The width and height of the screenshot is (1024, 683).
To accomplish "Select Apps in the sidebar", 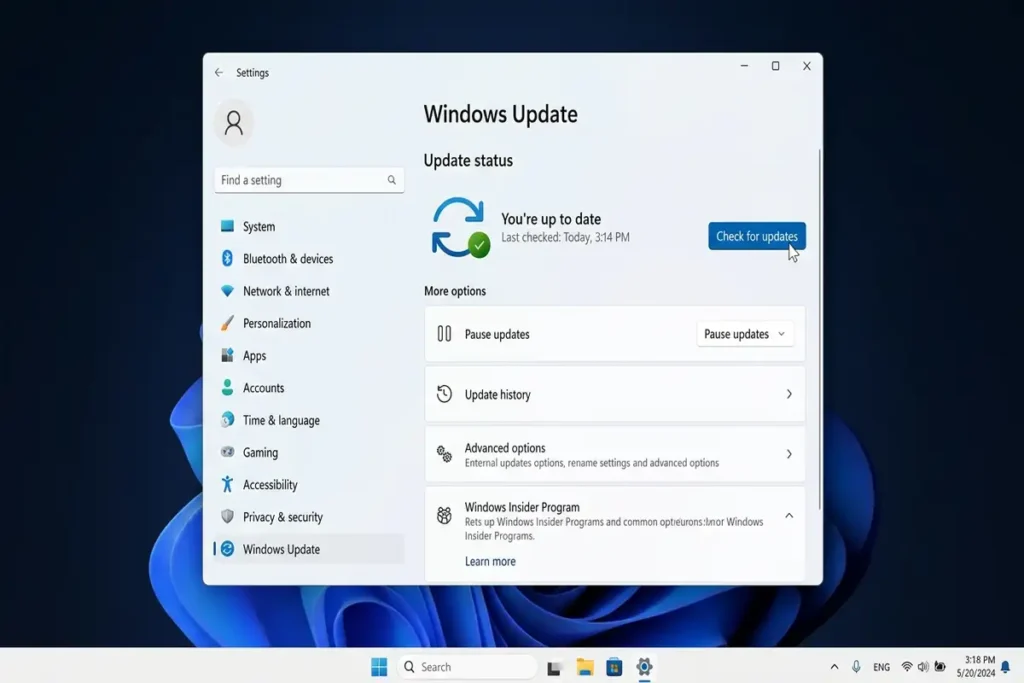I will (x=309, y=355).
